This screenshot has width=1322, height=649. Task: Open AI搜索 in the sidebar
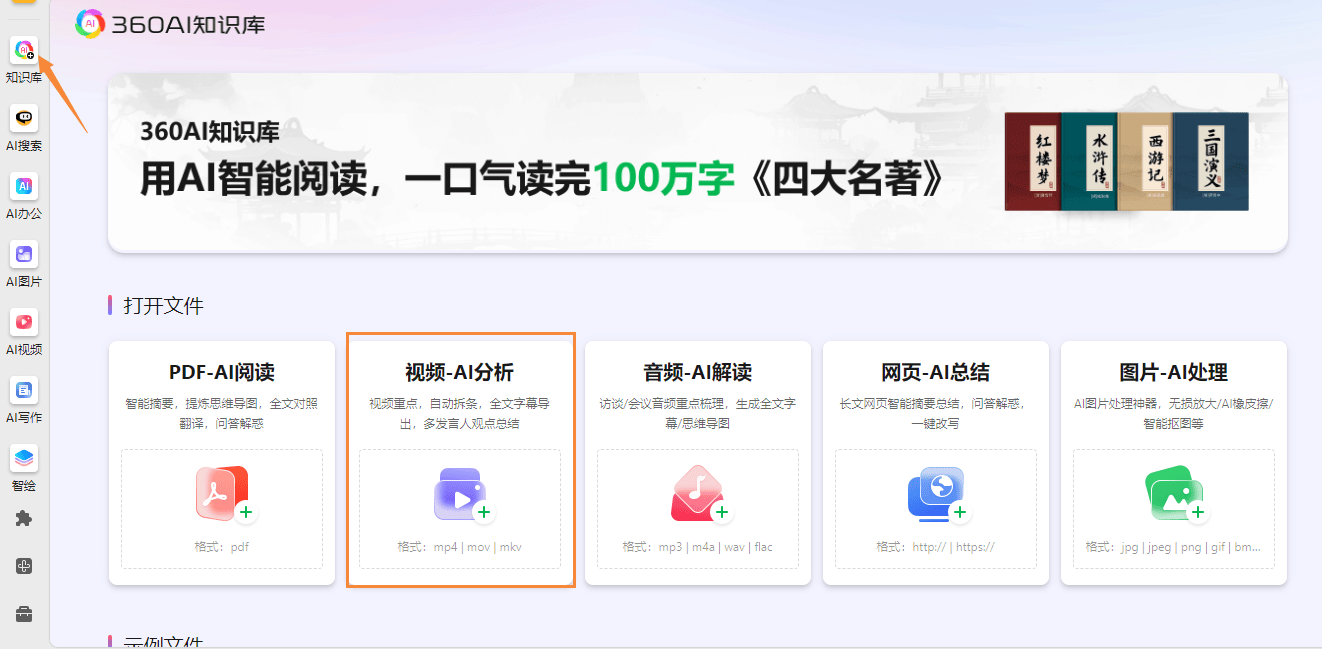point(24,118)
